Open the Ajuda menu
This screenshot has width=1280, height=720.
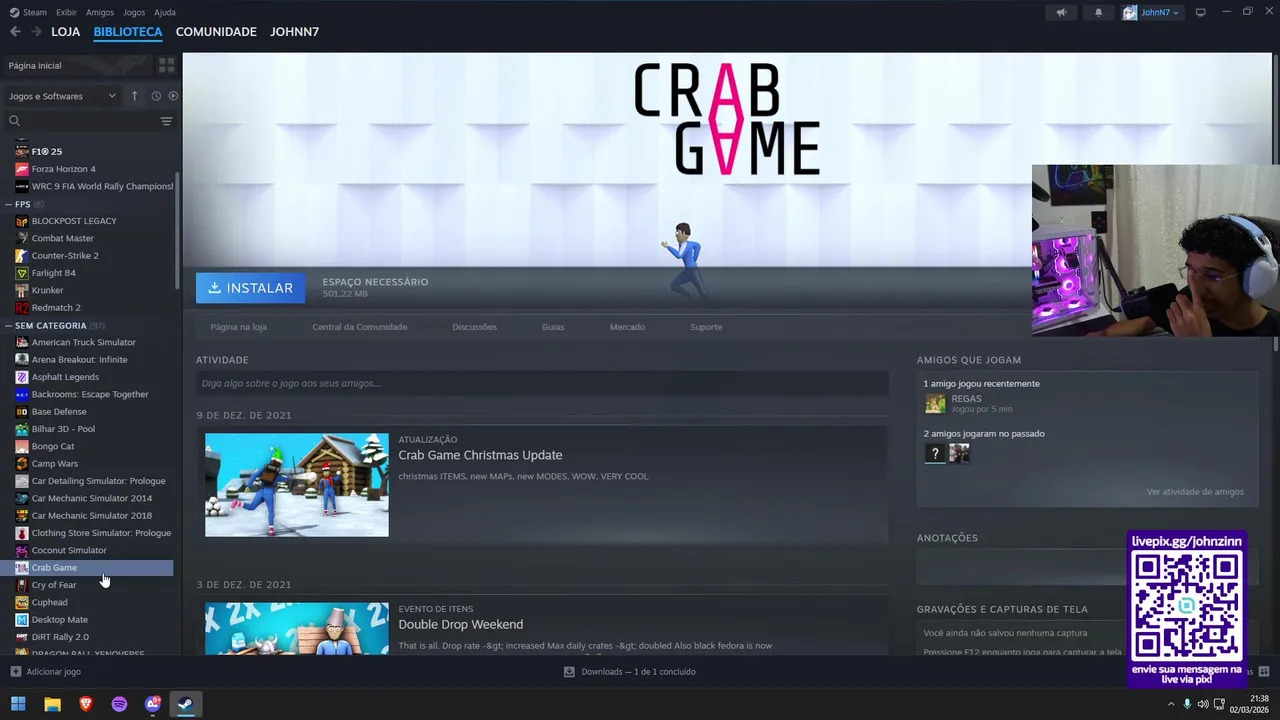click(165, 12)
